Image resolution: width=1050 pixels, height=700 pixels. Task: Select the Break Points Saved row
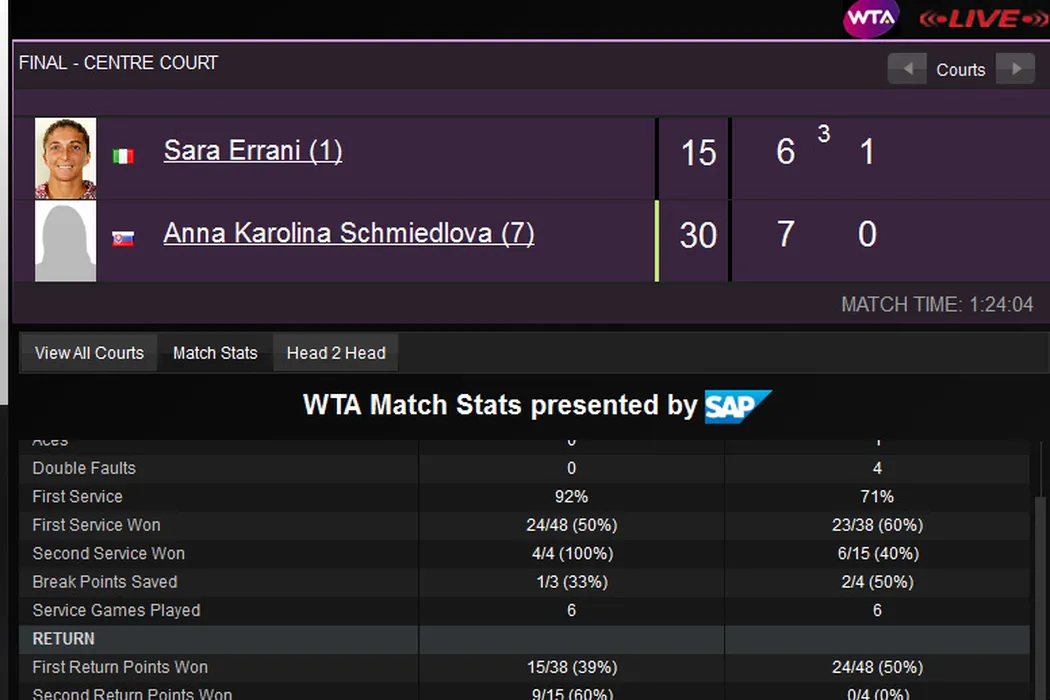pos(105,582)
